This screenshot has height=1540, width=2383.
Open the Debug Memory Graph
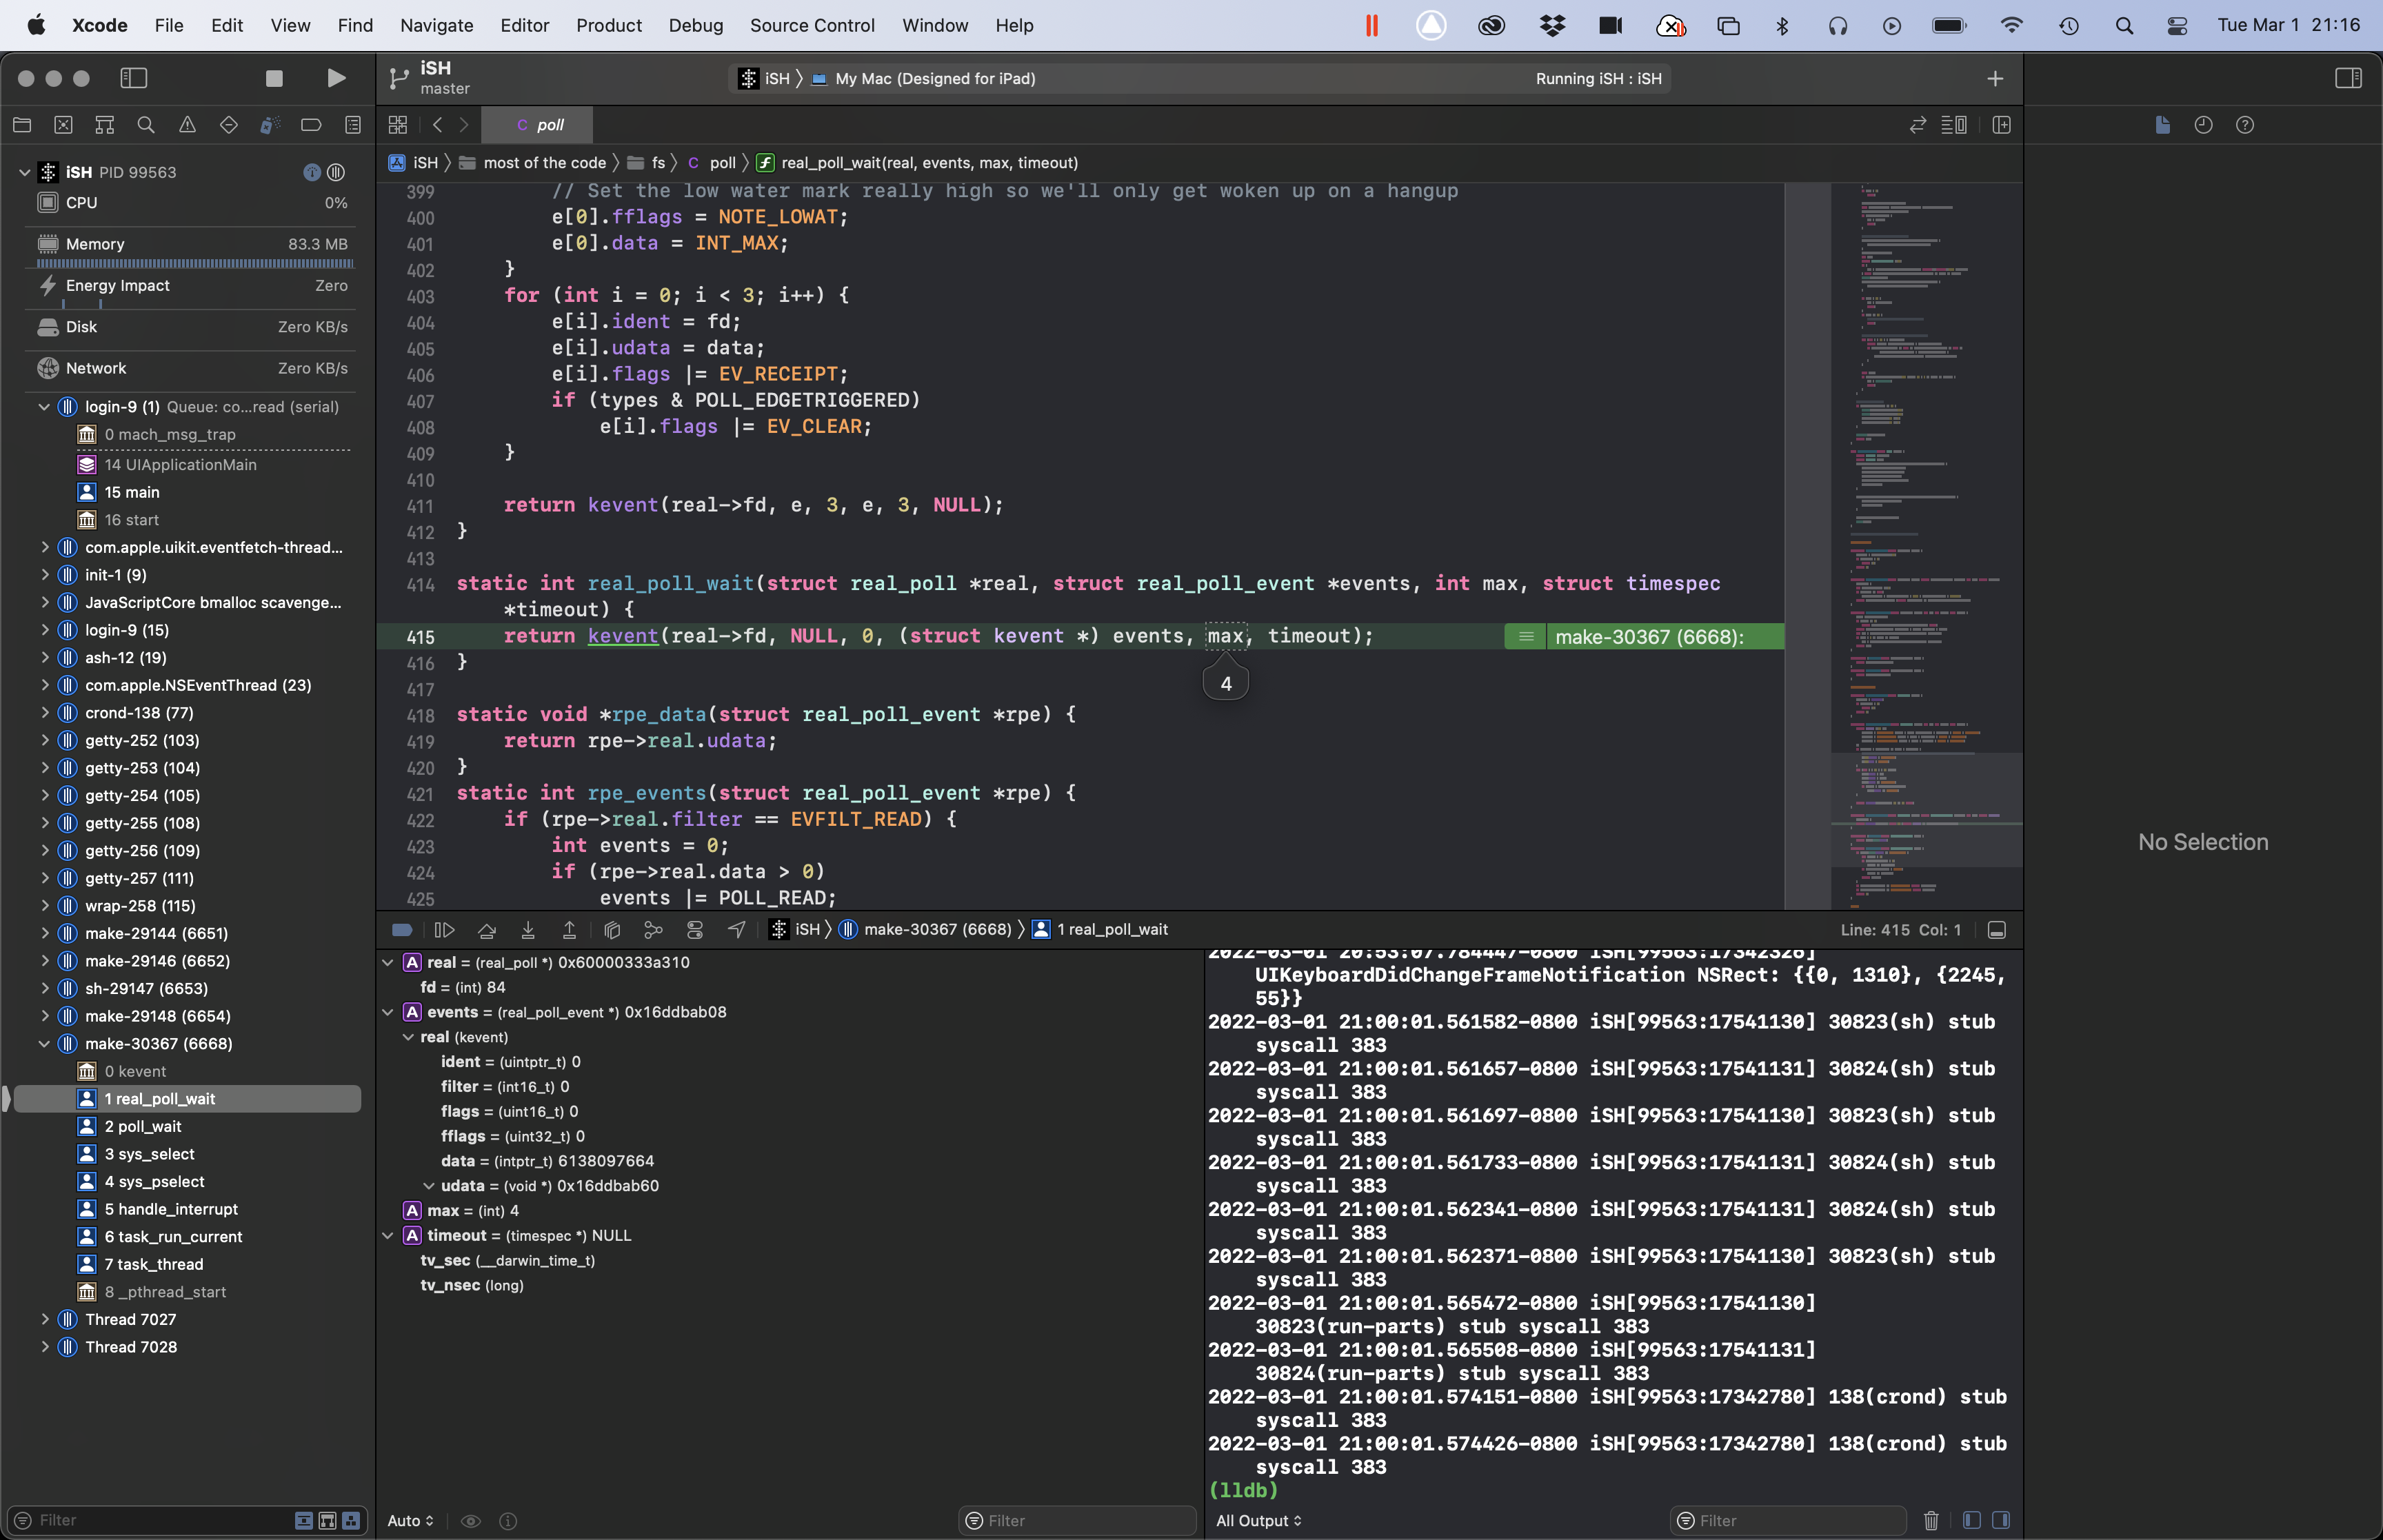[653, 930]
